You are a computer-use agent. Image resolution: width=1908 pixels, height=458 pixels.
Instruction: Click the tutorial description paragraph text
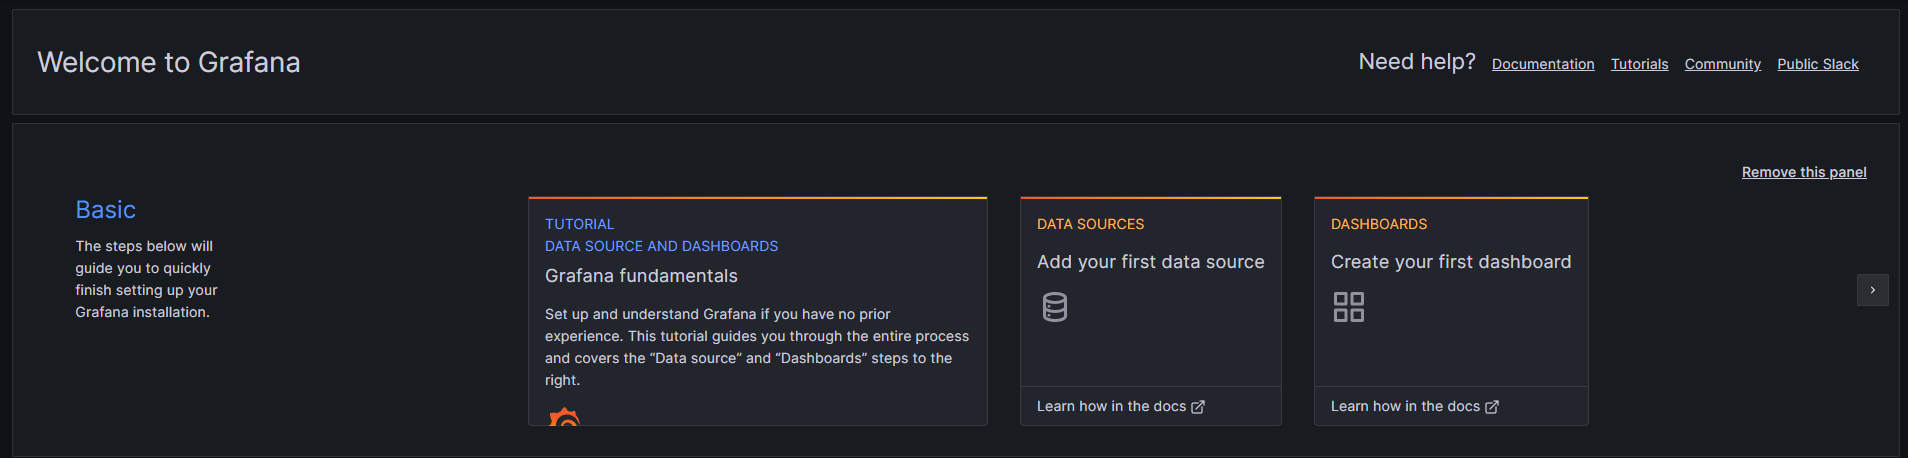[757, 347]
